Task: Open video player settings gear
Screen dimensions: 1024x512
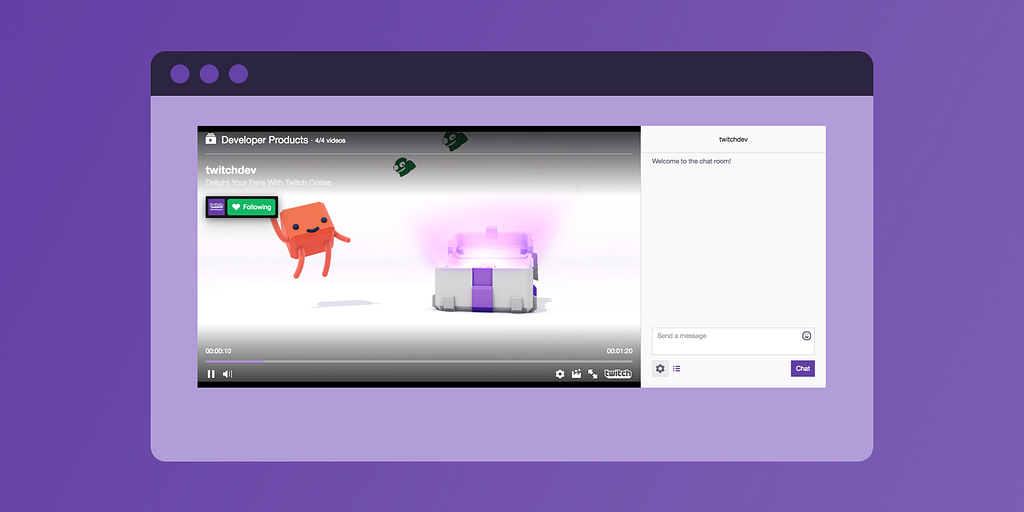Action: pyautogui.click(x=560, y=374)
